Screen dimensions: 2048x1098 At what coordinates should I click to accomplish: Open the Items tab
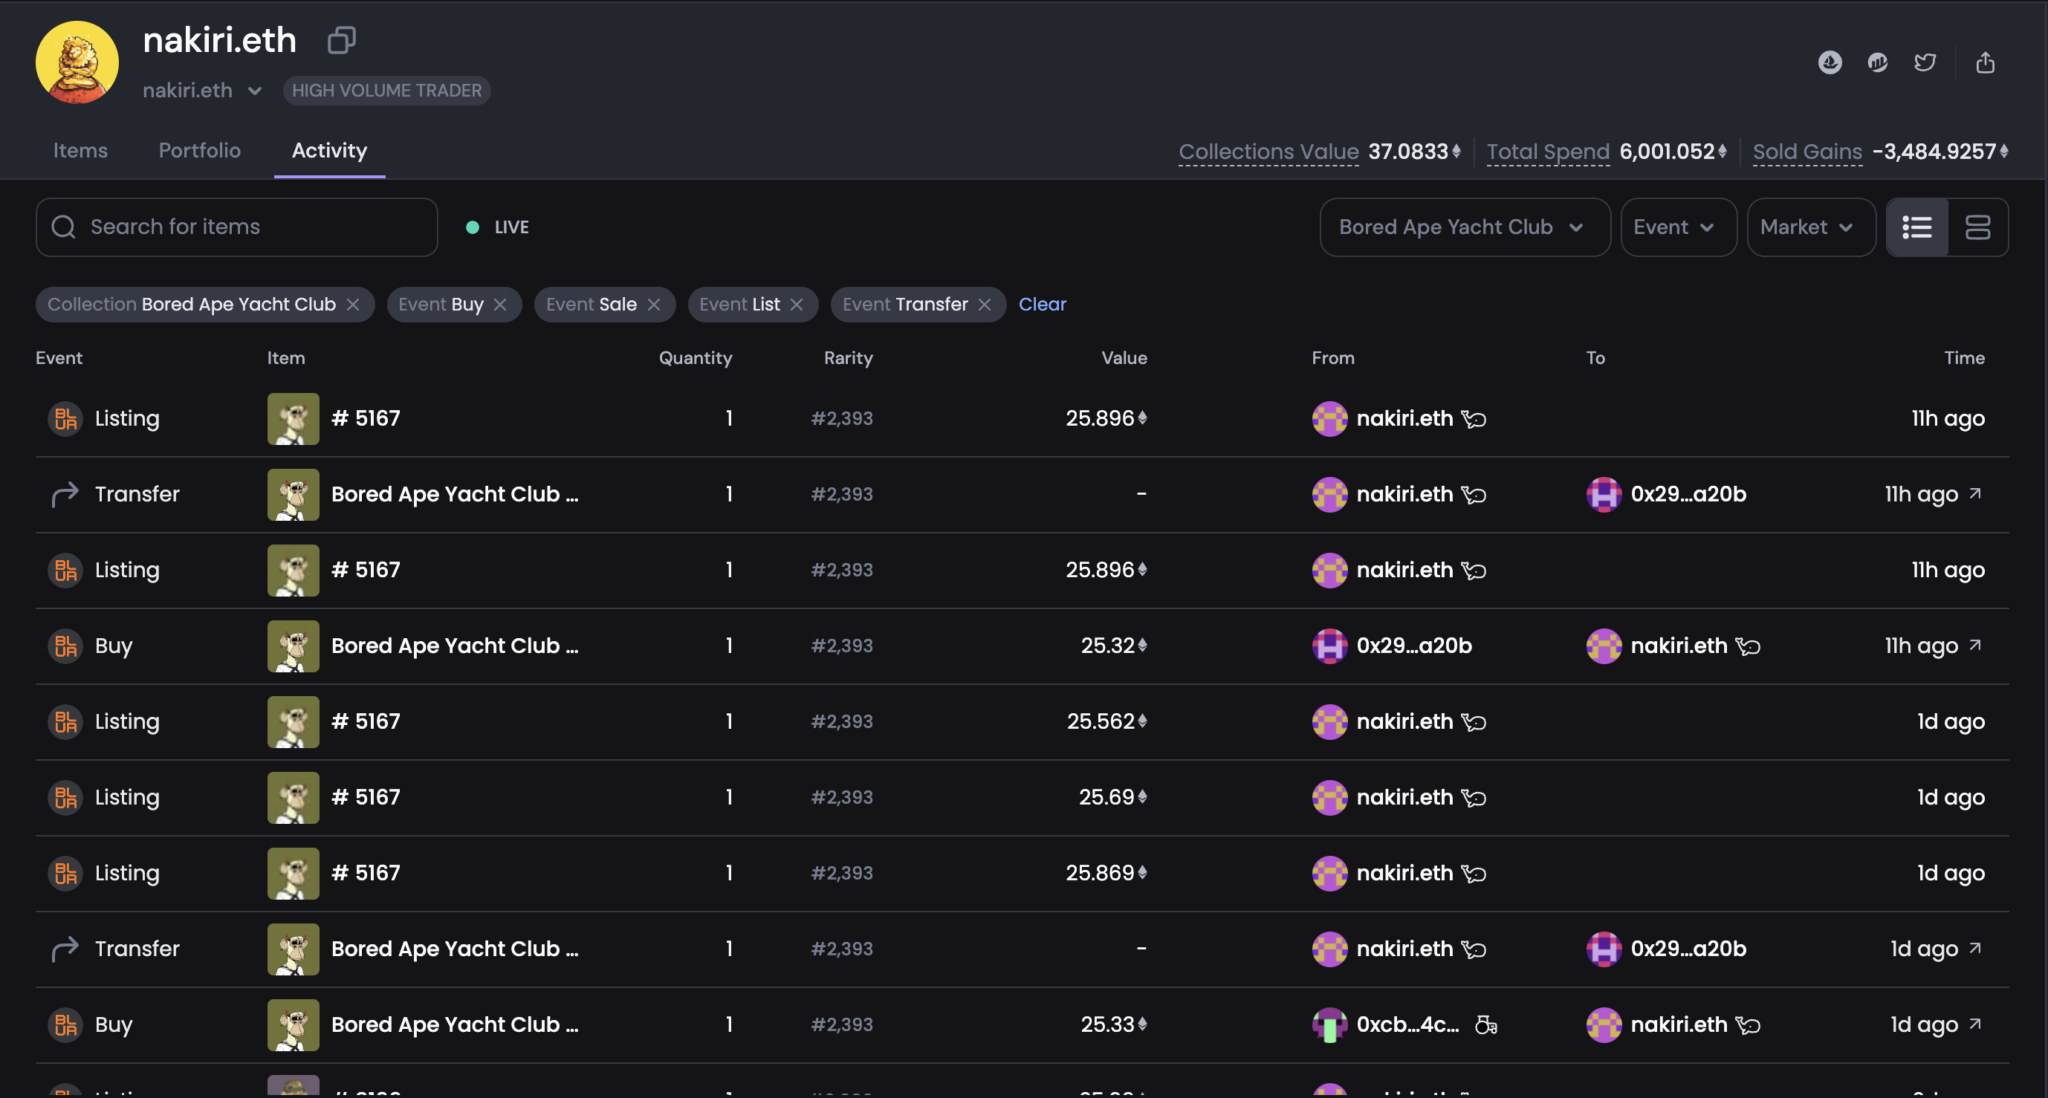(x=80, y=151)
